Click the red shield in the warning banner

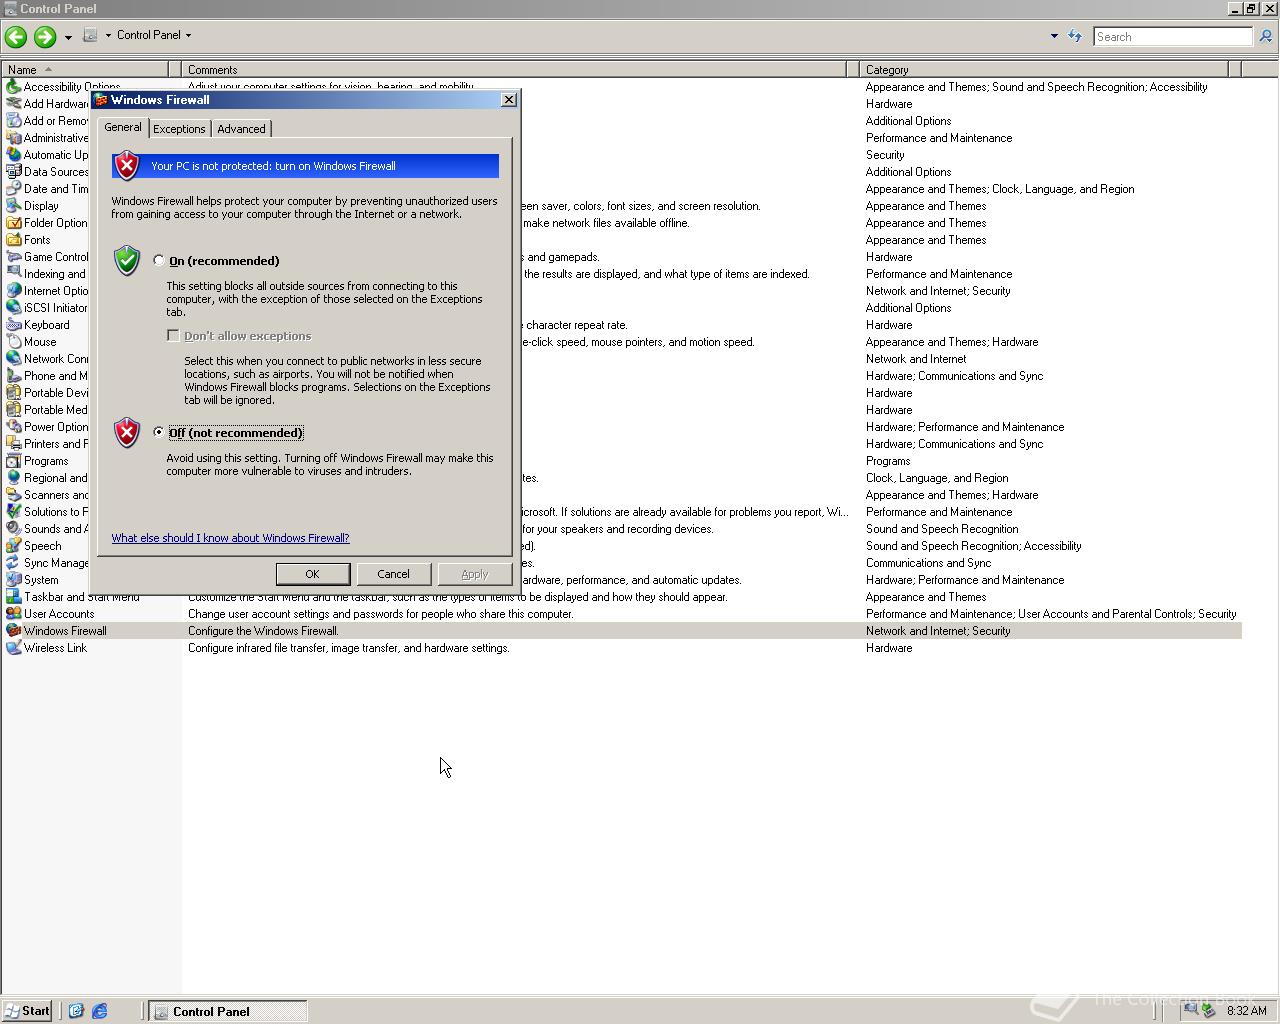(127, 165)
